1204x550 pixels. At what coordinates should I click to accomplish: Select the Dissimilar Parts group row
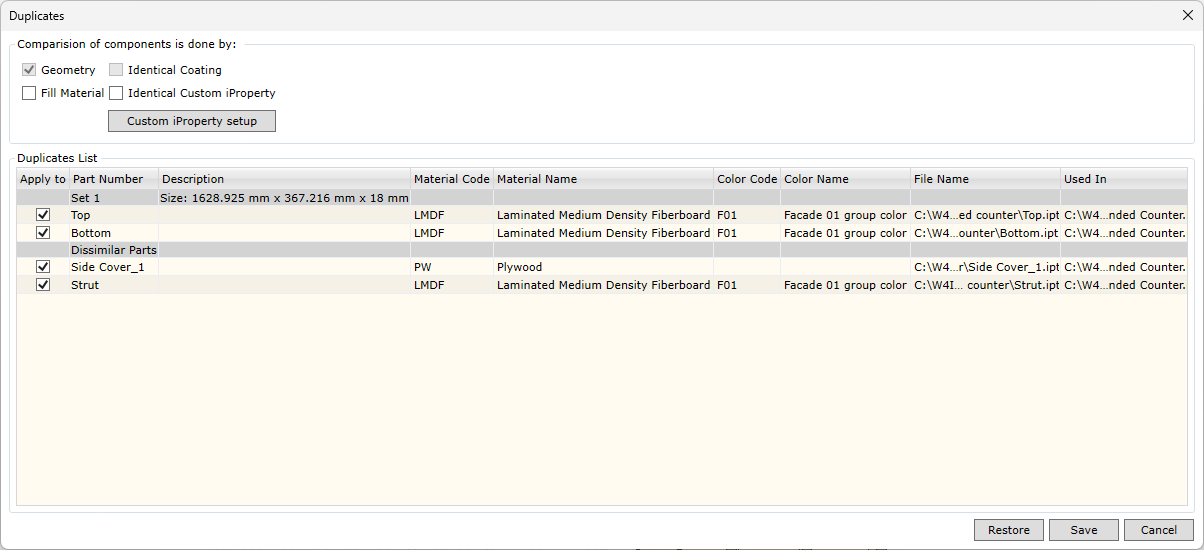[602, 250]
